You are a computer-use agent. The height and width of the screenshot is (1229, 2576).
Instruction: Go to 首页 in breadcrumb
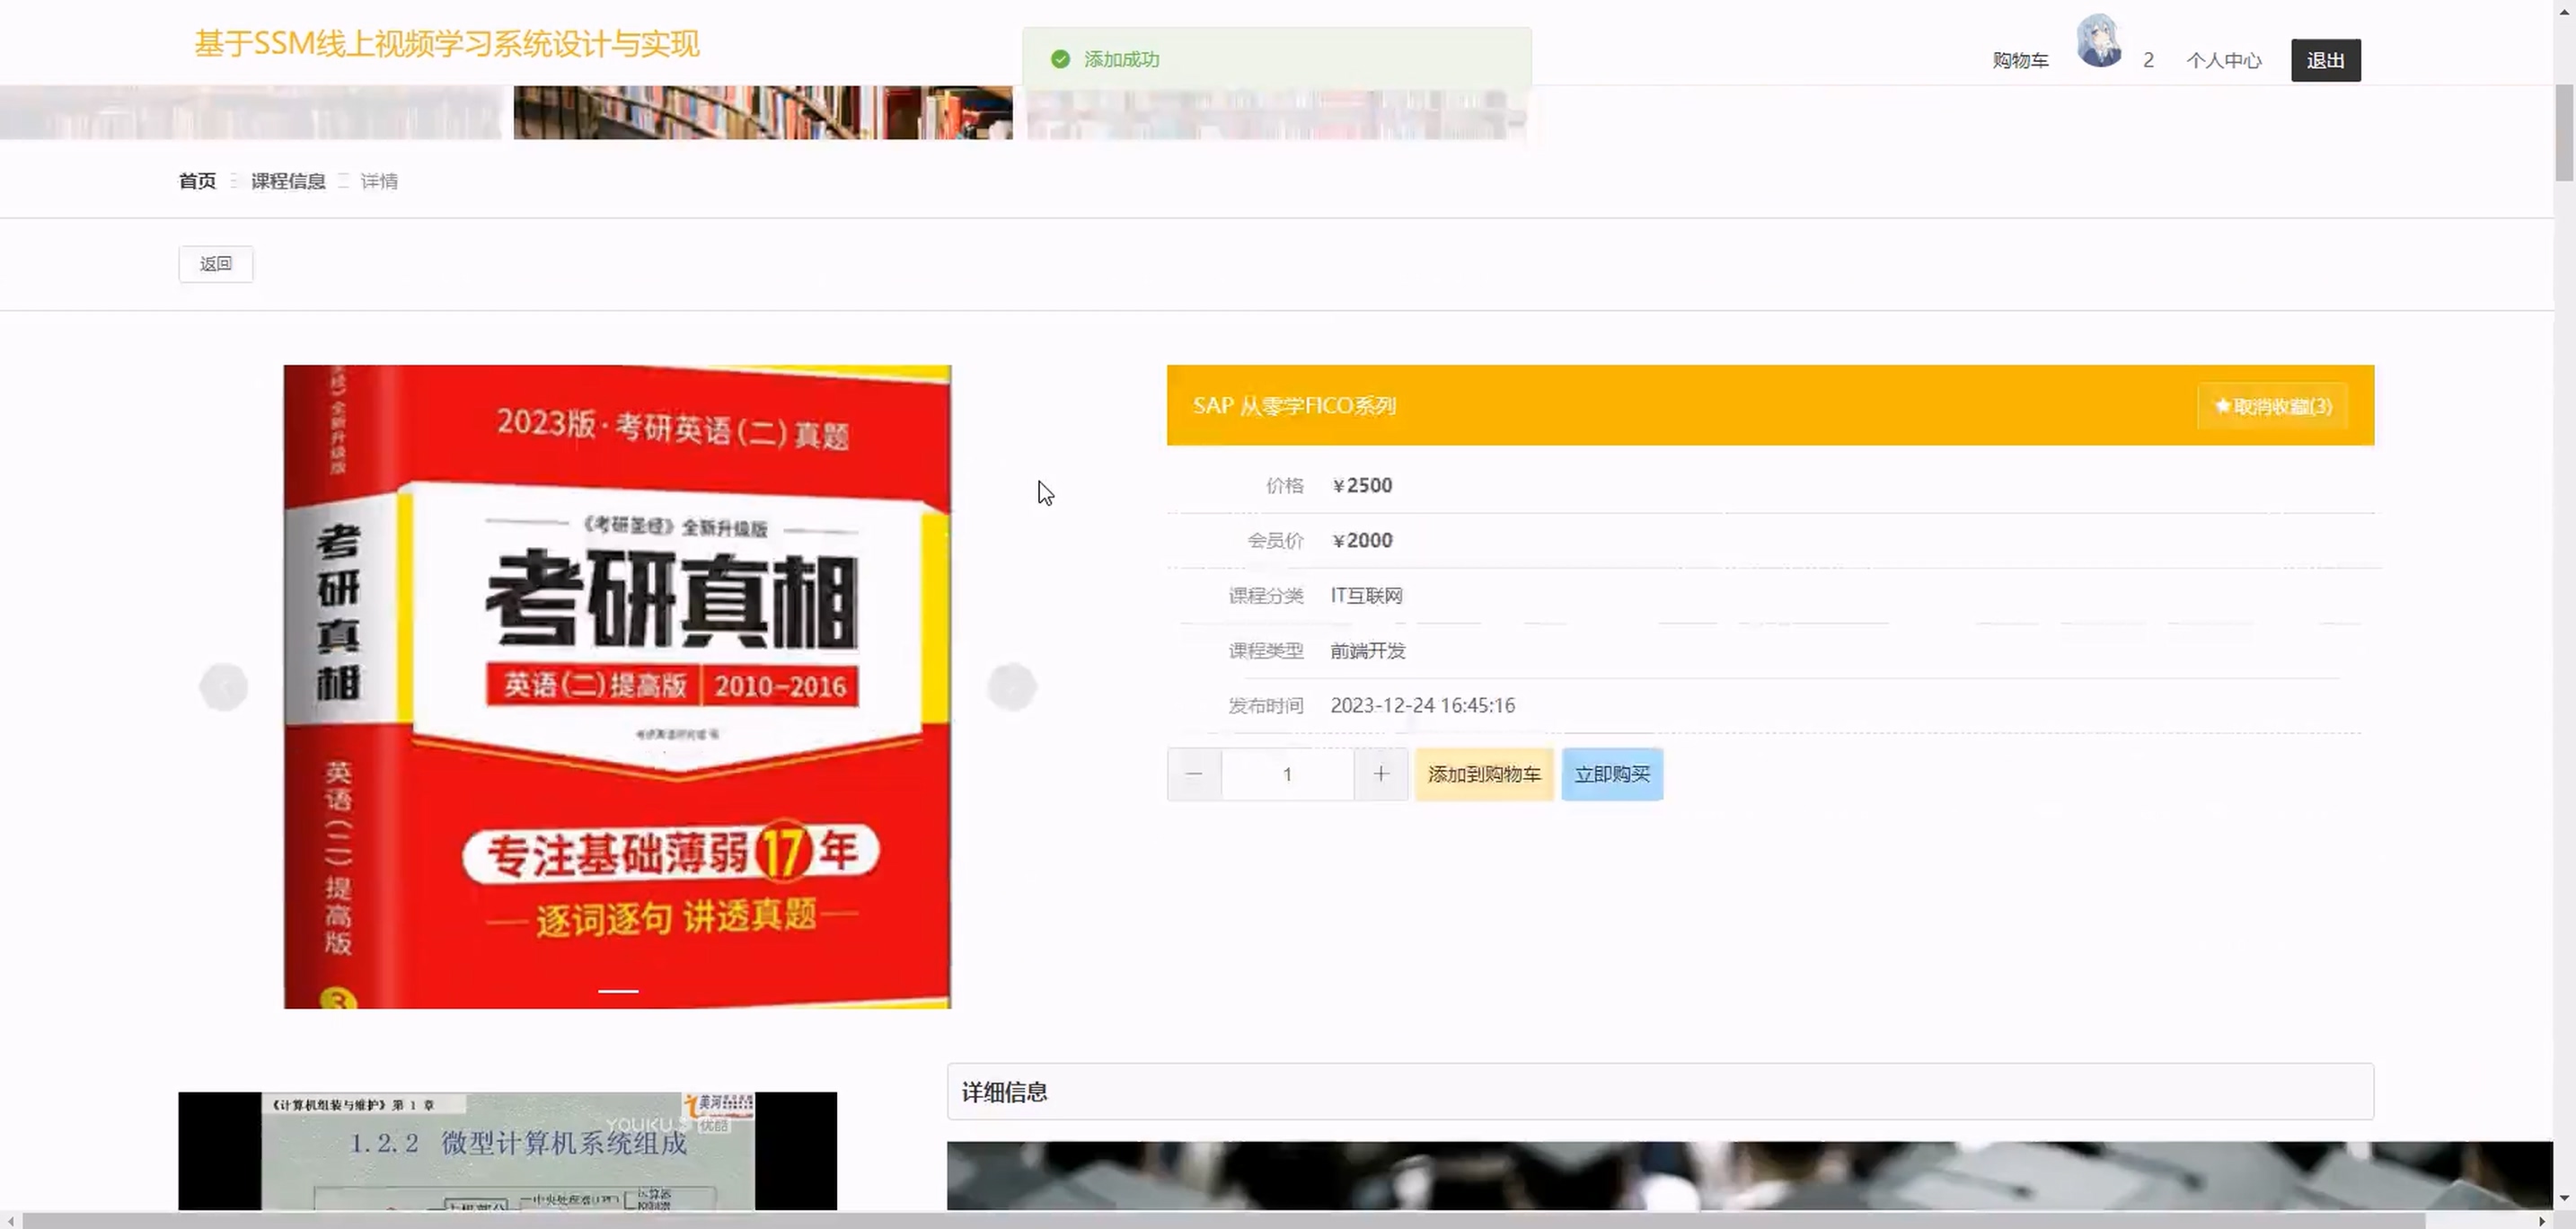tap(197, 181)
